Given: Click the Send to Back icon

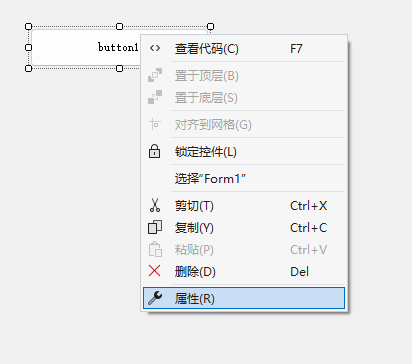Looking at the screenshot, I should [155, 97].
